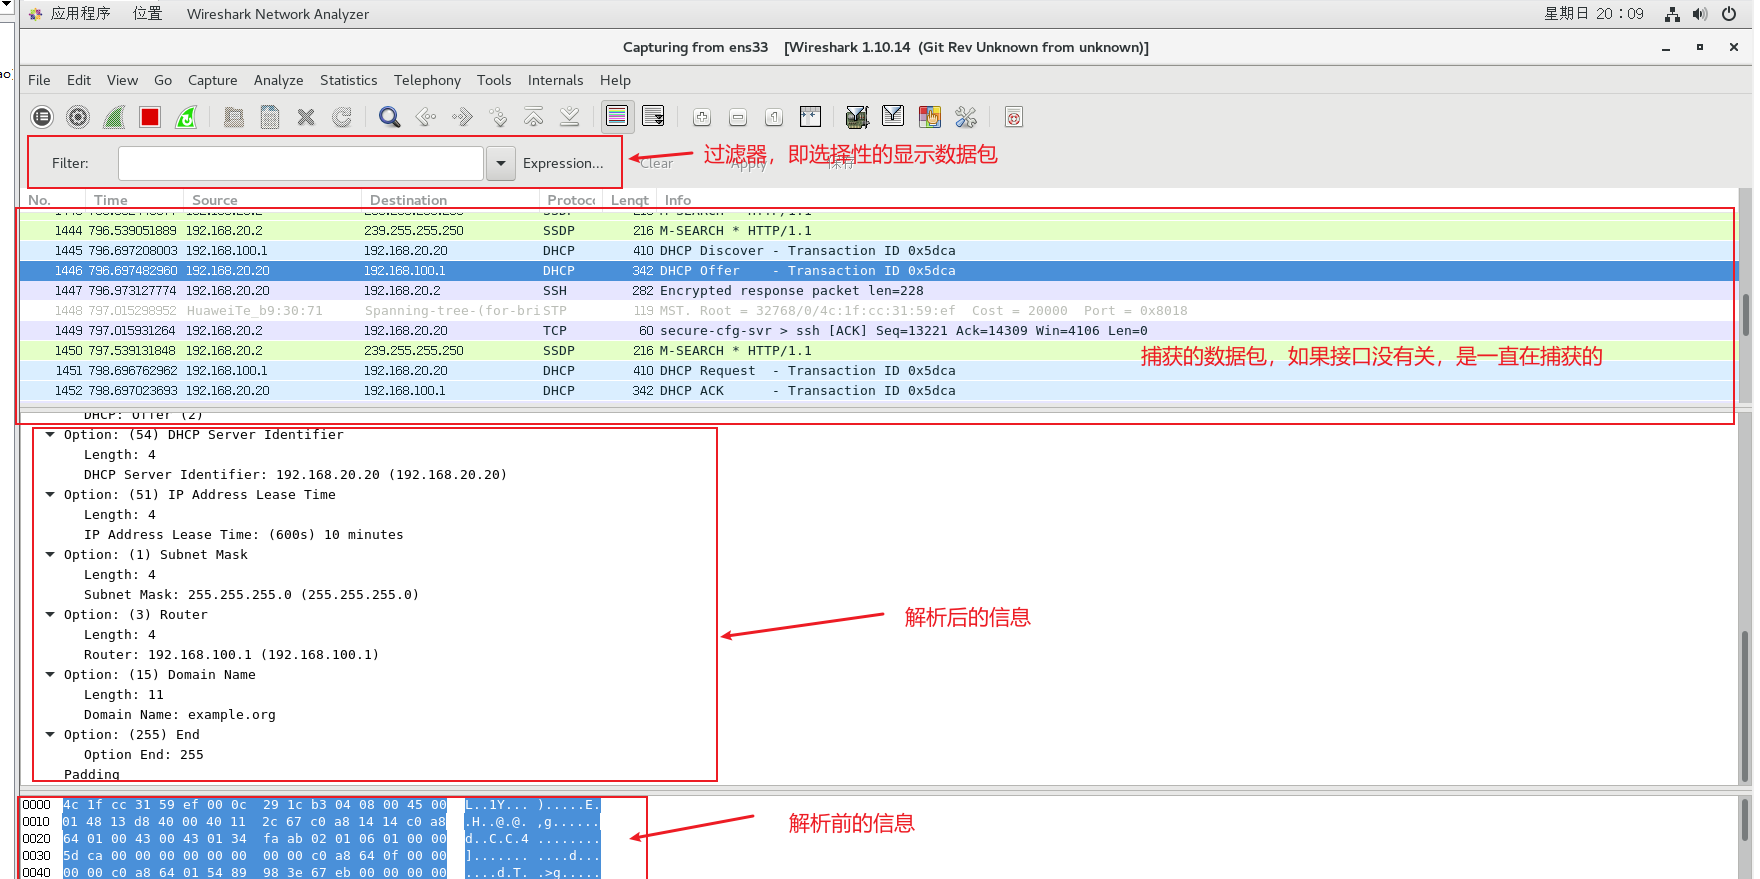
Task: Open a capture file icon
Action: pos(234,117)
